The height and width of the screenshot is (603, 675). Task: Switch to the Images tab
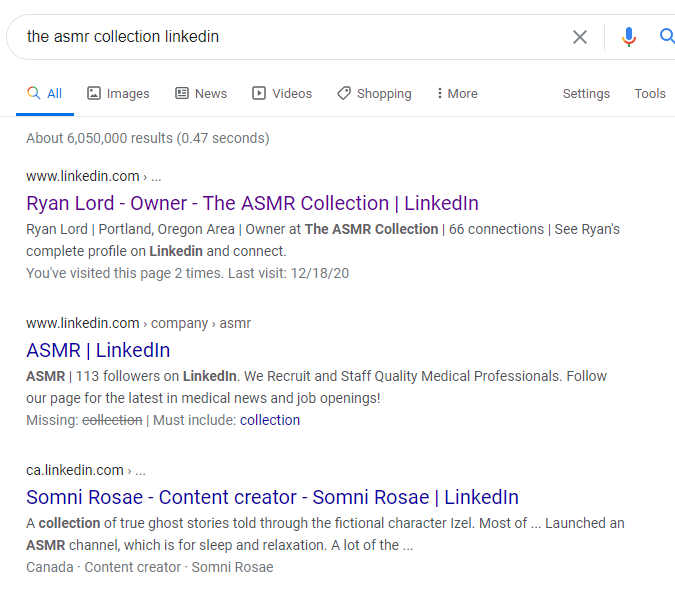click(118, 93)
